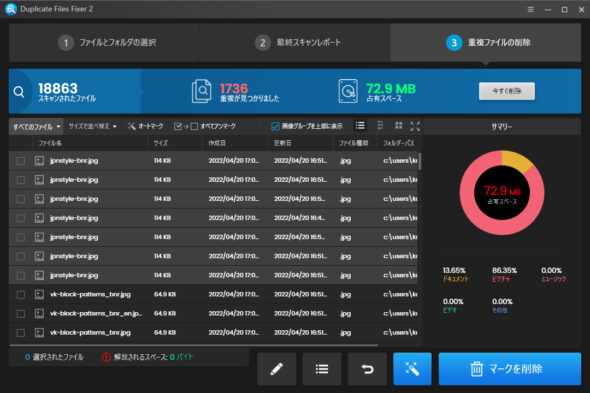Viewport: 590px width, 393px height.
Task: Click 0.00% ミュージック legend entry
Action: (553, 274)
